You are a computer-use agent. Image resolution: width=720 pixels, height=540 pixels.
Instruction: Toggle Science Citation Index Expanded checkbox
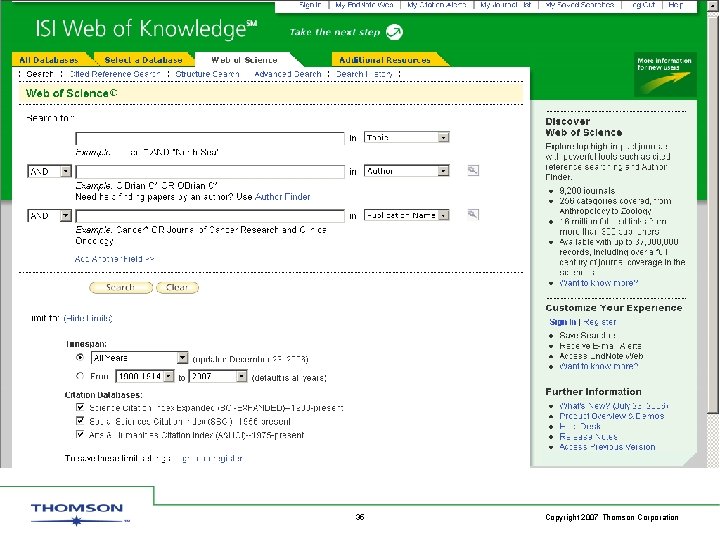click(x=80, y=407)
